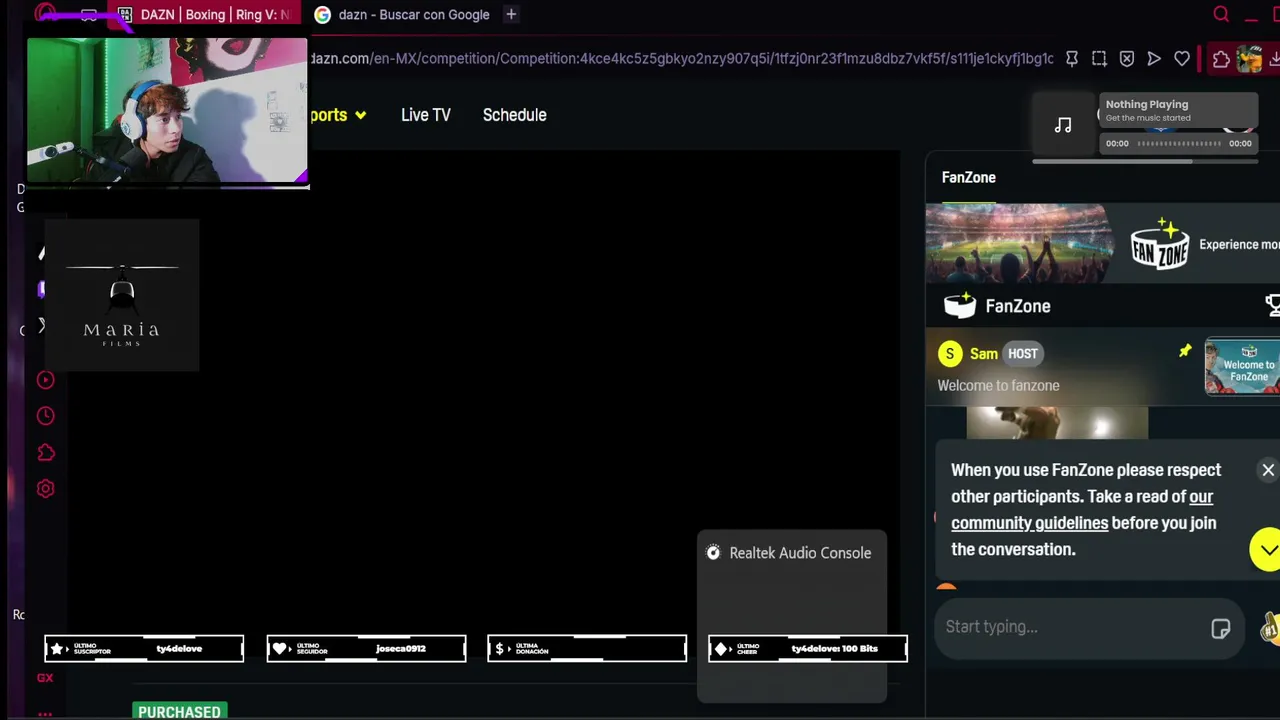Click the Realtek Audio Console icon
The width and height of the screenshot is (1280, 720).
pos(713,553)
